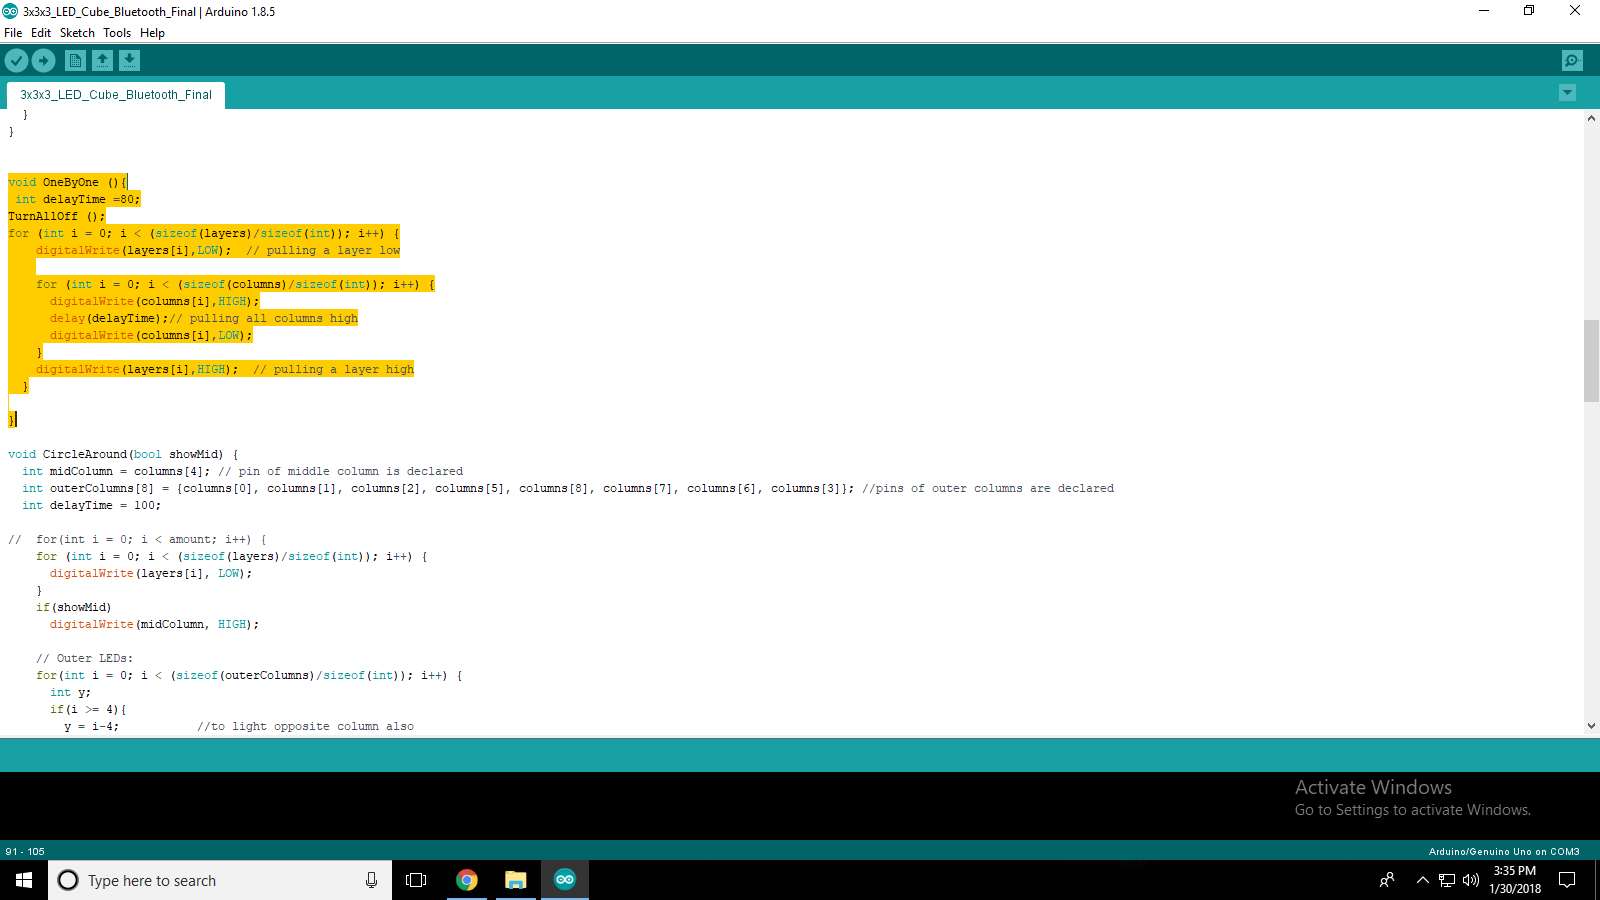Select the 3x3x3_LED_Cube_Bluetooth_Final tab
This screenshot has width=1600, height=900.
[116, 95]
